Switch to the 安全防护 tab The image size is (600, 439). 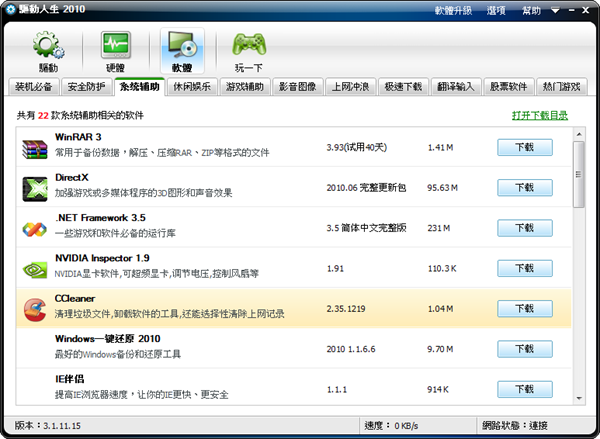[86, 87]
